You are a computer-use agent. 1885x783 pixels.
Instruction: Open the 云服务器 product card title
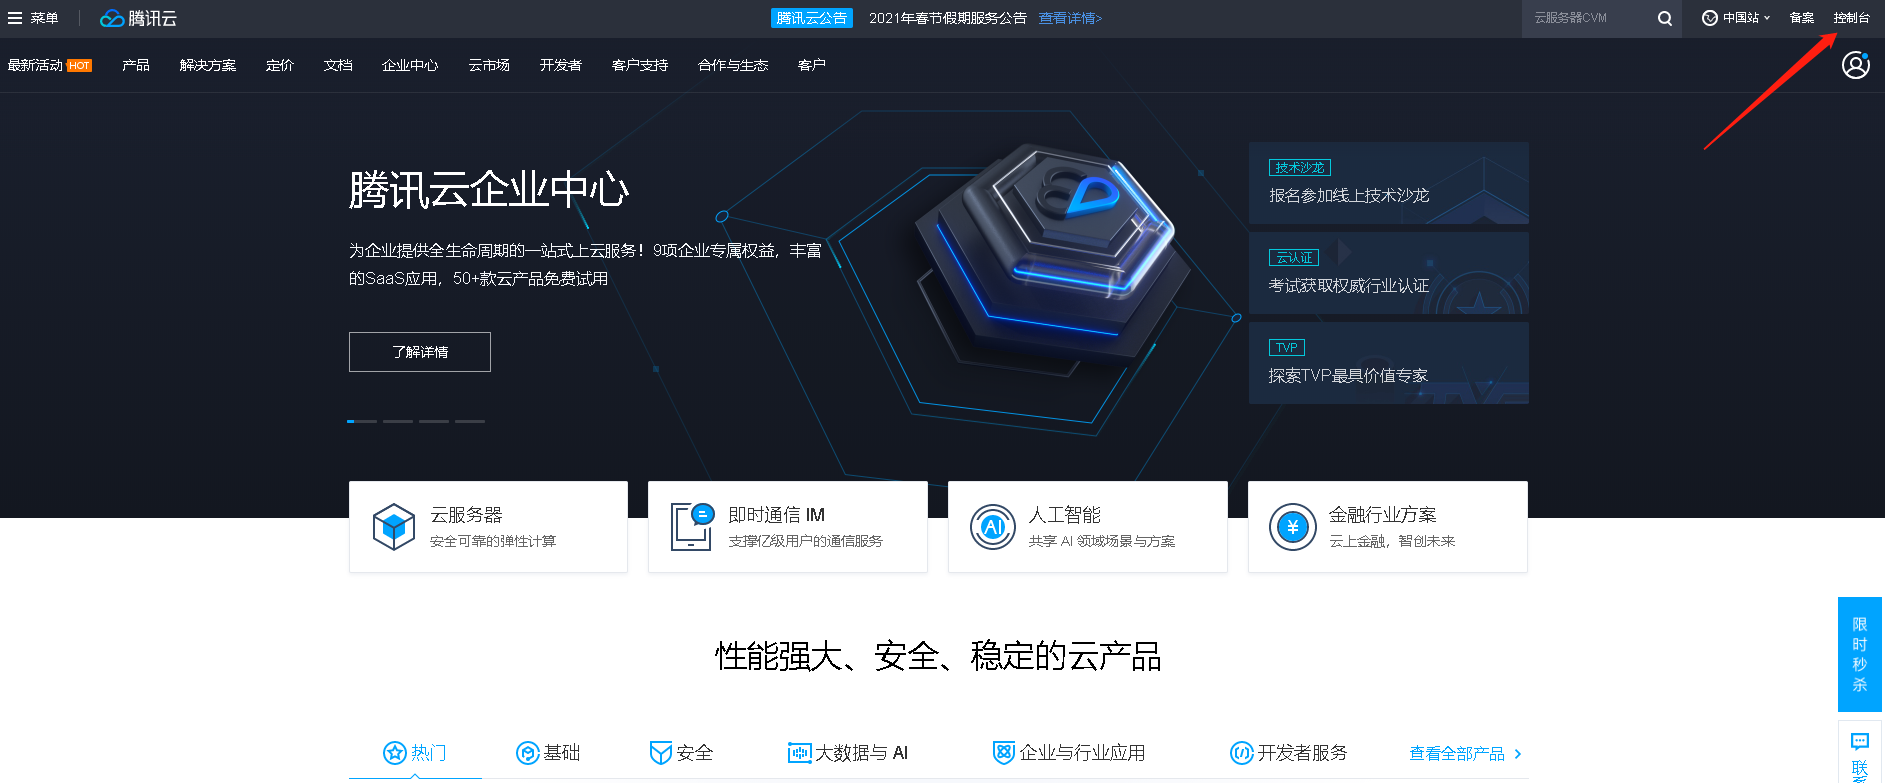466,515
